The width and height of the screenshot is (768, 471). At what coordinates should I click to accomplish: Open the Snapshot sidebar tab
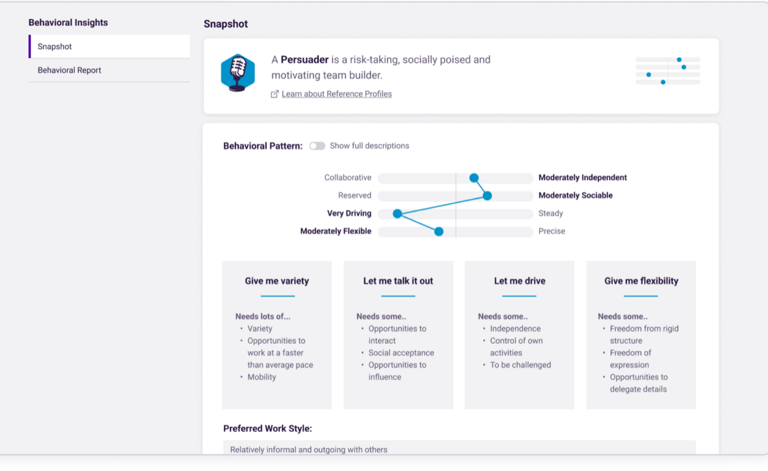click(109, 47)
